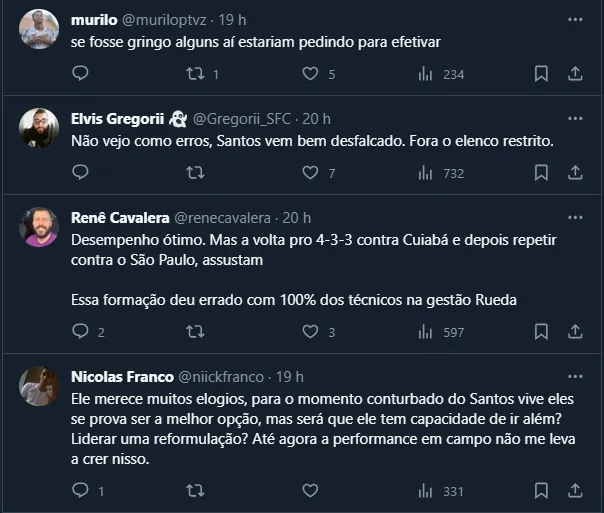The image size is (604, 513).
Task: Open more options on Renê Cavalera's tweet
Action: [574, 218]
